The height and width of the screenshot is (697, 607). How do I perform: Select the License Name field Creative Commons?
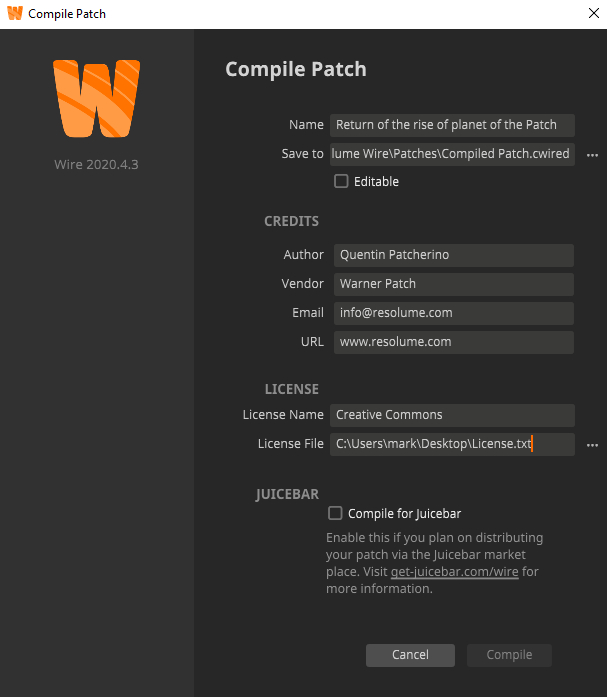tap(452, 415)
